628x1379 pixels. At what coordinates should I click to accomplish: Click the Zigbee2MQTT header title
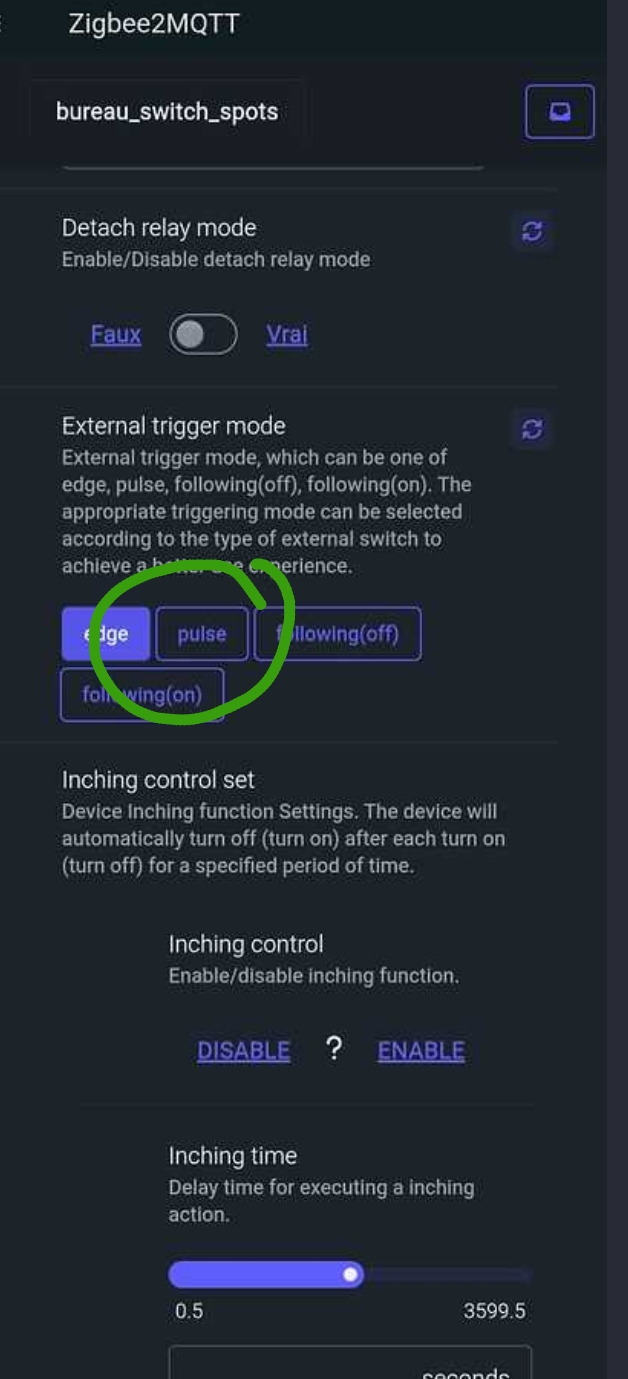click(x=154, y=25)
